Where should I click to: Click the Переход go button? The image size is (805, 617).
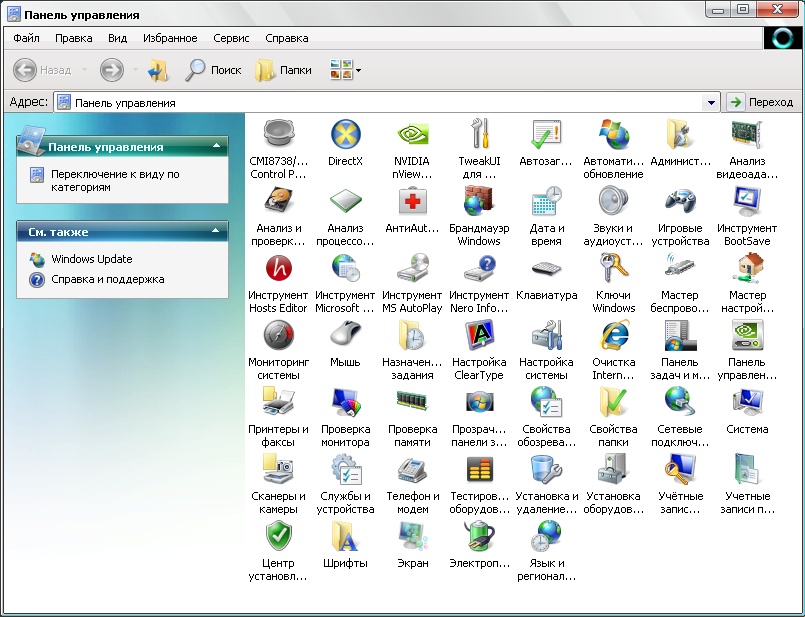tap(761, 102)
